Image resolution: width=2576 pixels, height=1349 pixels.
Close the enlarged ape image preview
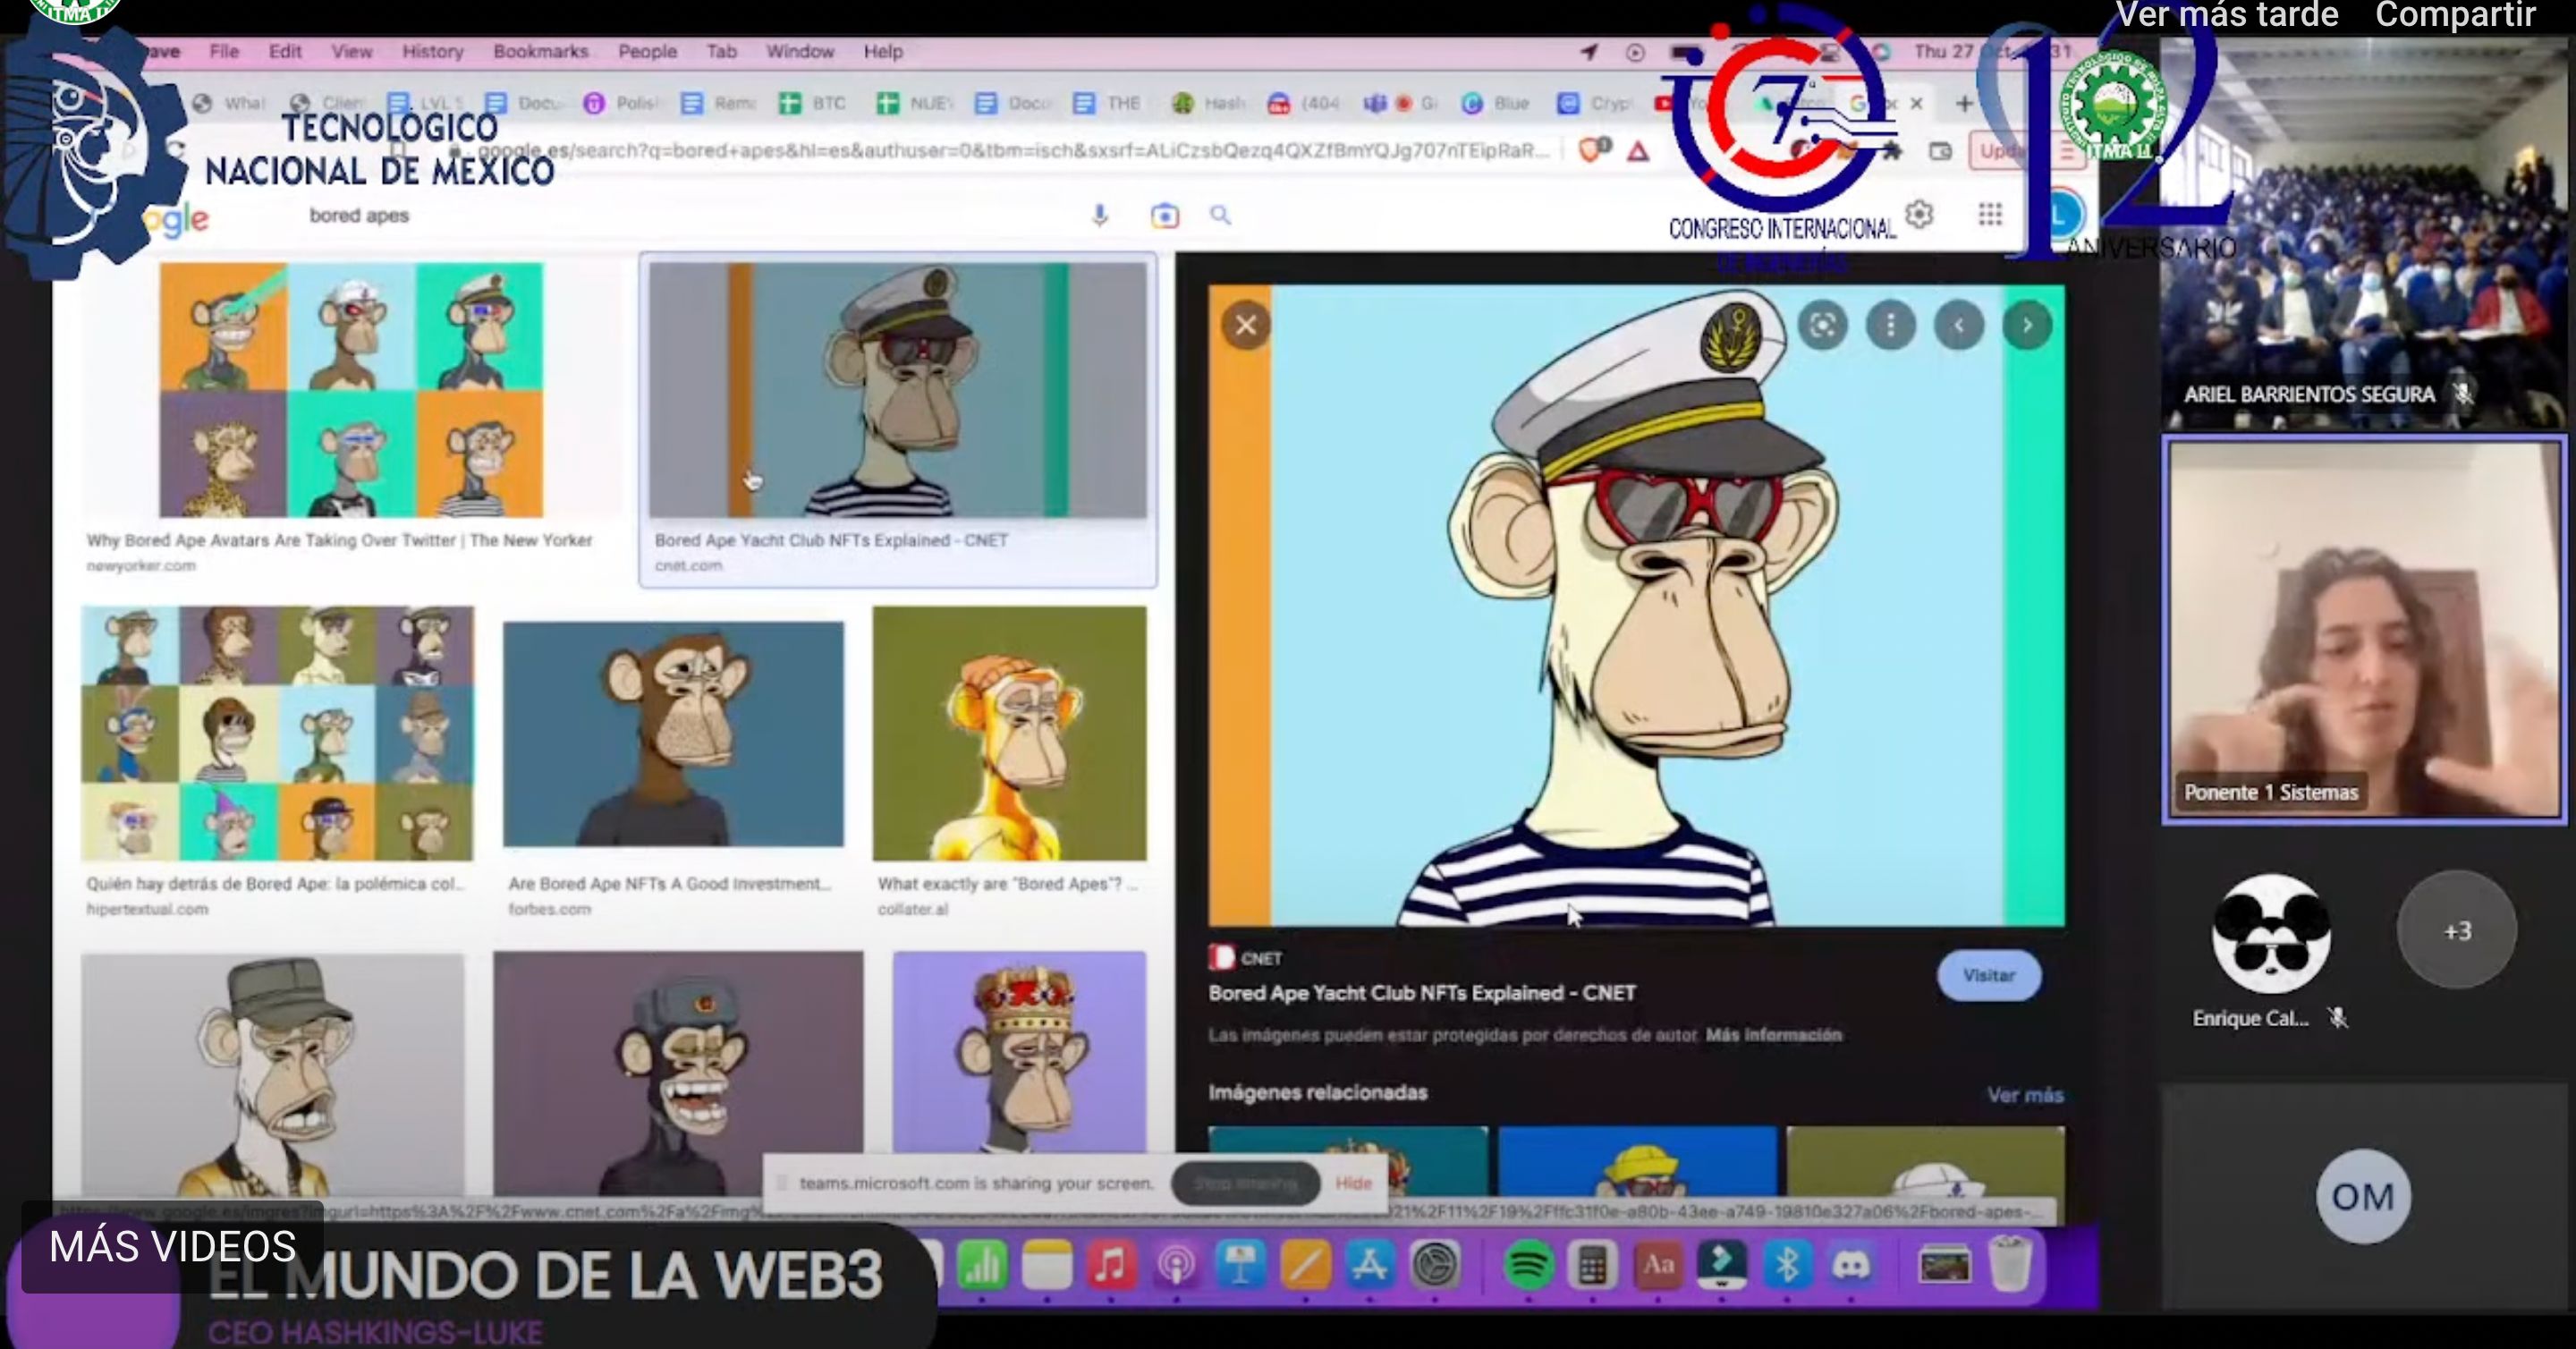pos(1246,325)
